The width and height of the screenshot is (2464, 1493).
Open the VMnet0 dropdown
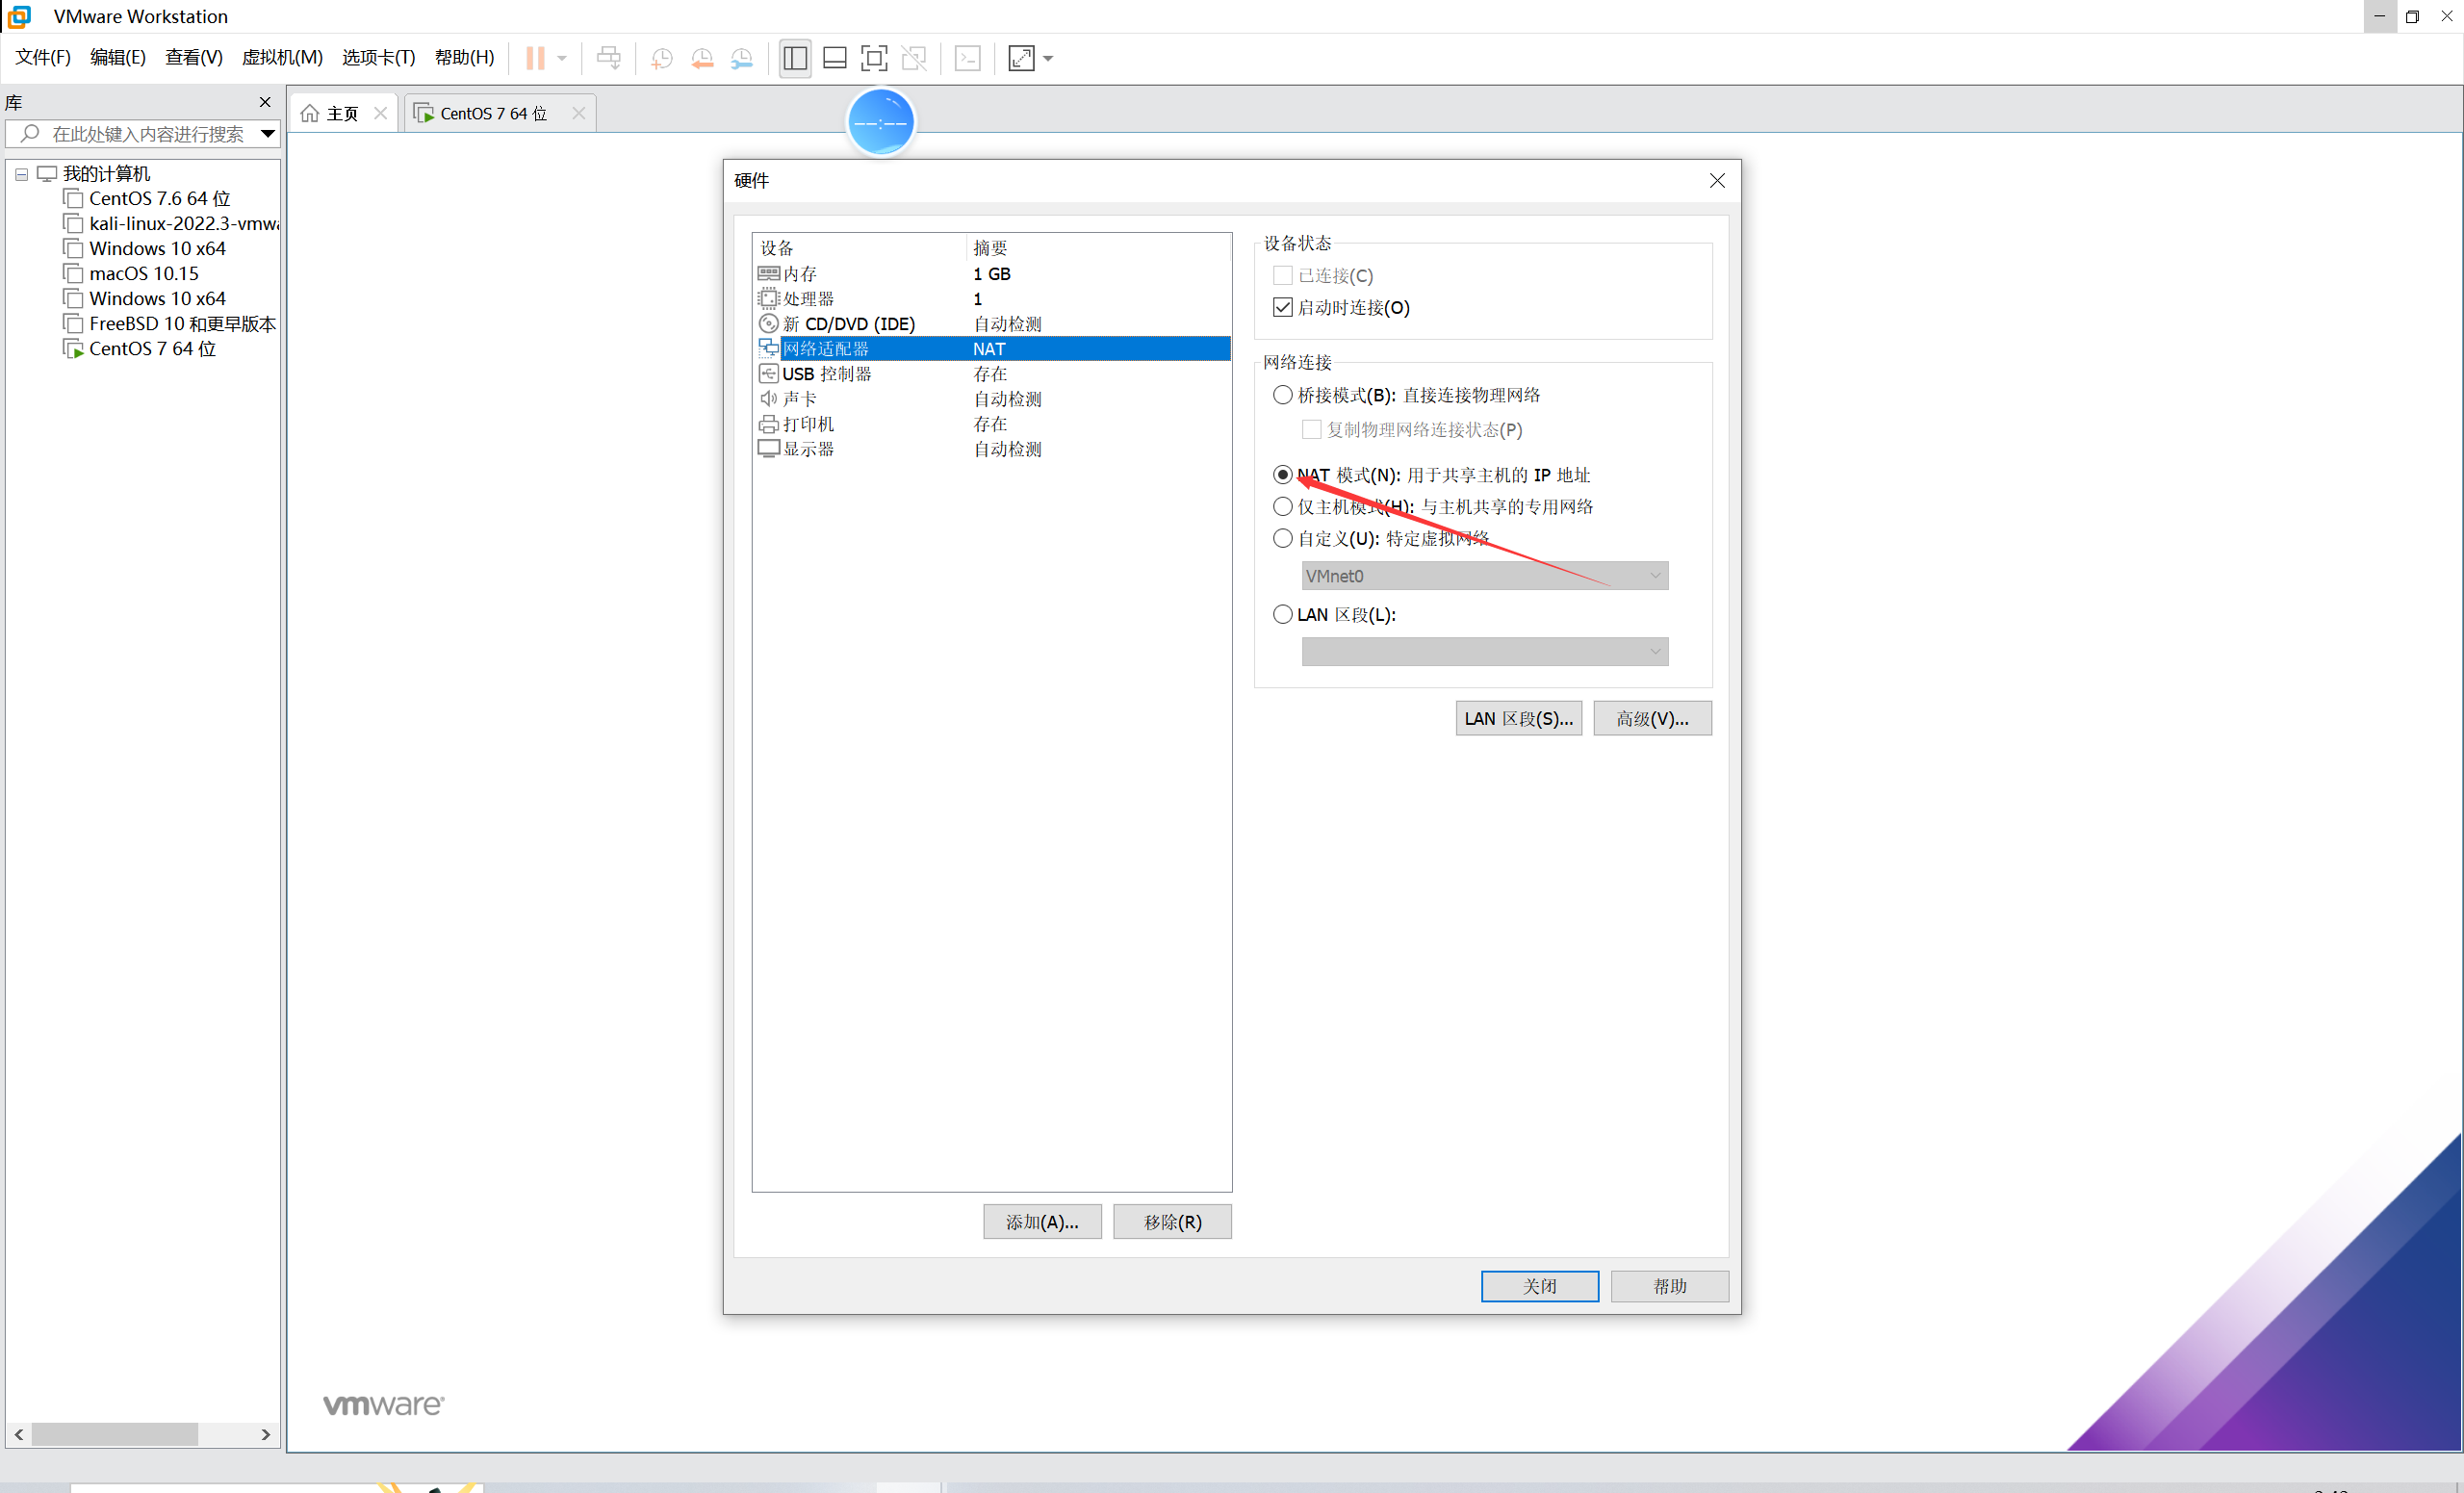pyautogui.click(x=1655, y=575)
